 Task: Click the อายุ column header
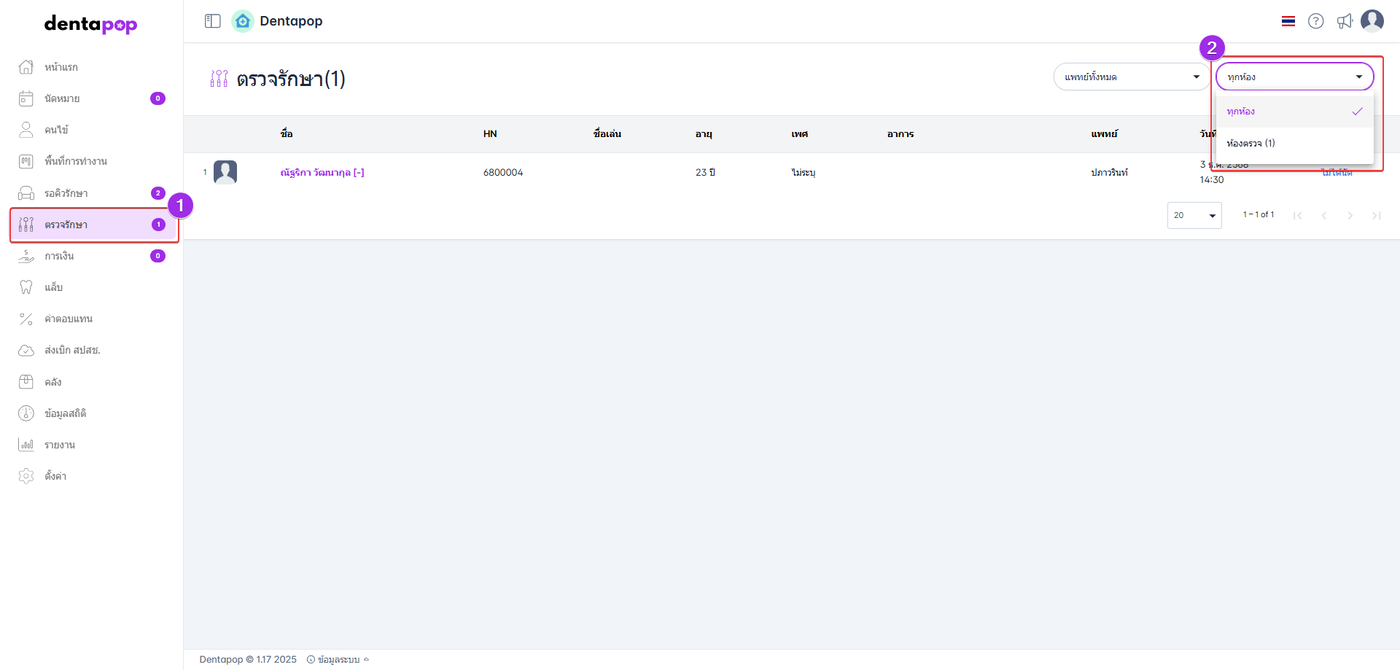coord(703,133)
